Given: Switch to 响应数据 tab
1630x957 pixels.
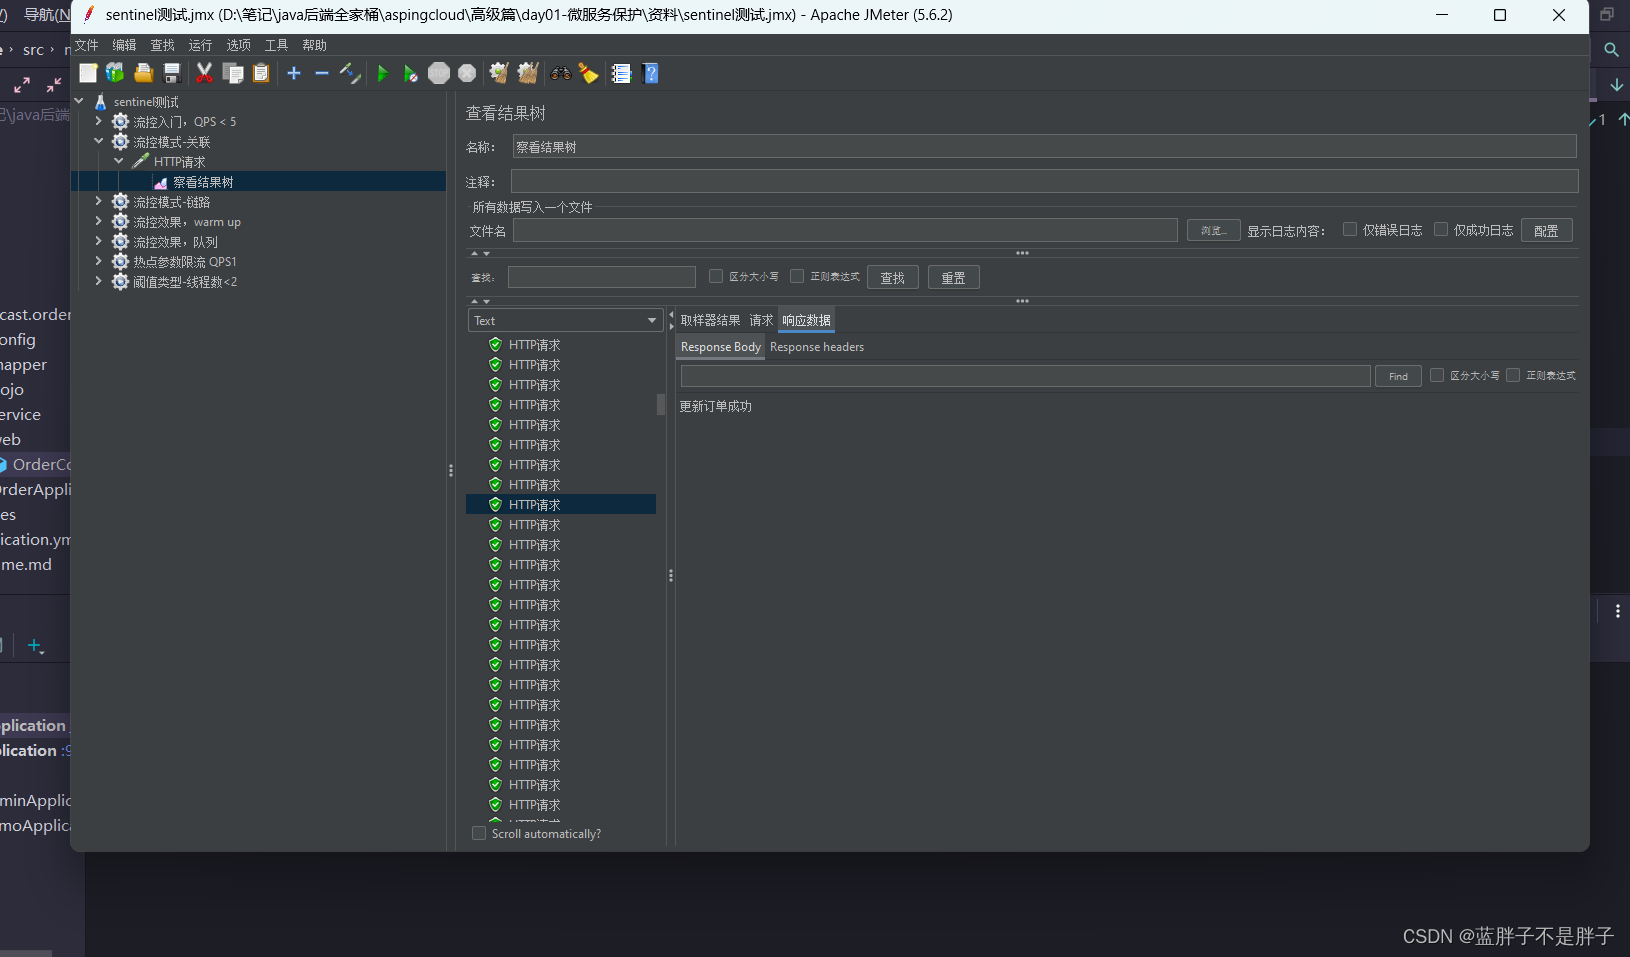Looking at the screenshot, I should pyautogui.click(x=806, y=320).
